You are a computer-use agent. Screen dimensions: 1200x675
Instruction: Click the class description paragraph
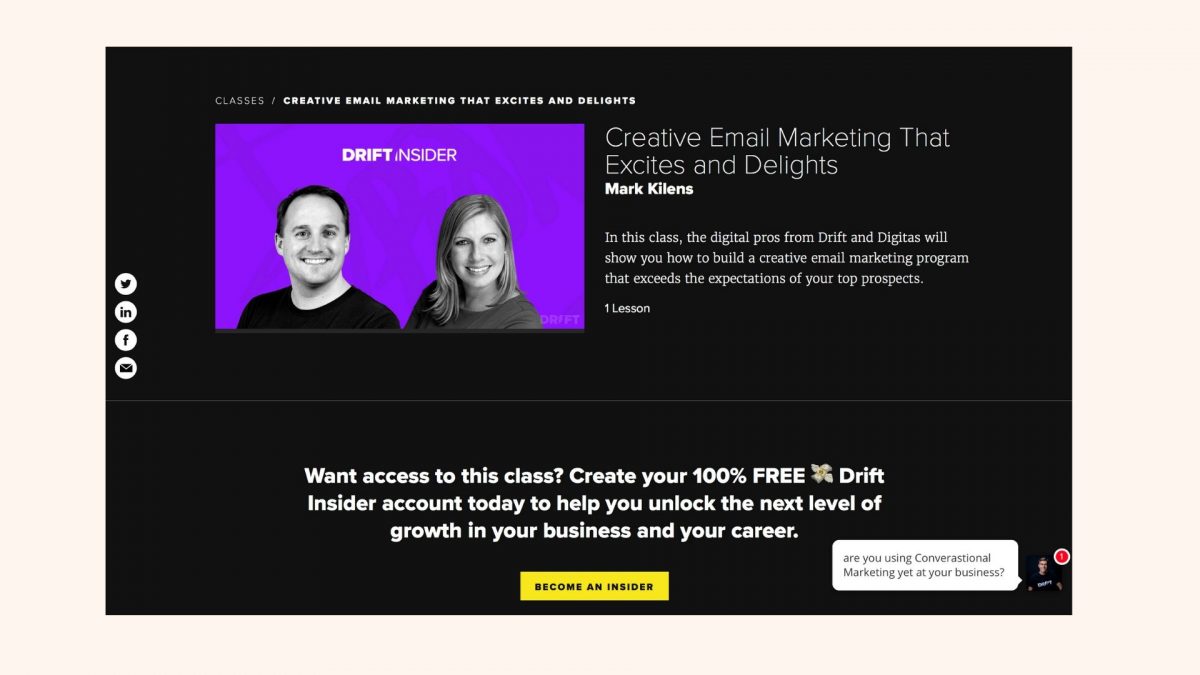coord(787,258)
